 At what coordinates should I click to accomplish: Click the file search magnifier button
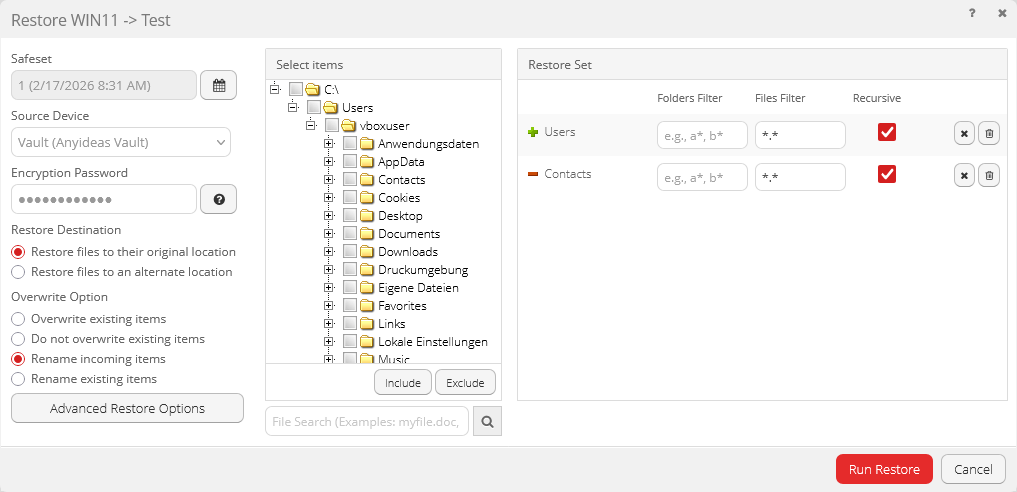tap(487, 422)
